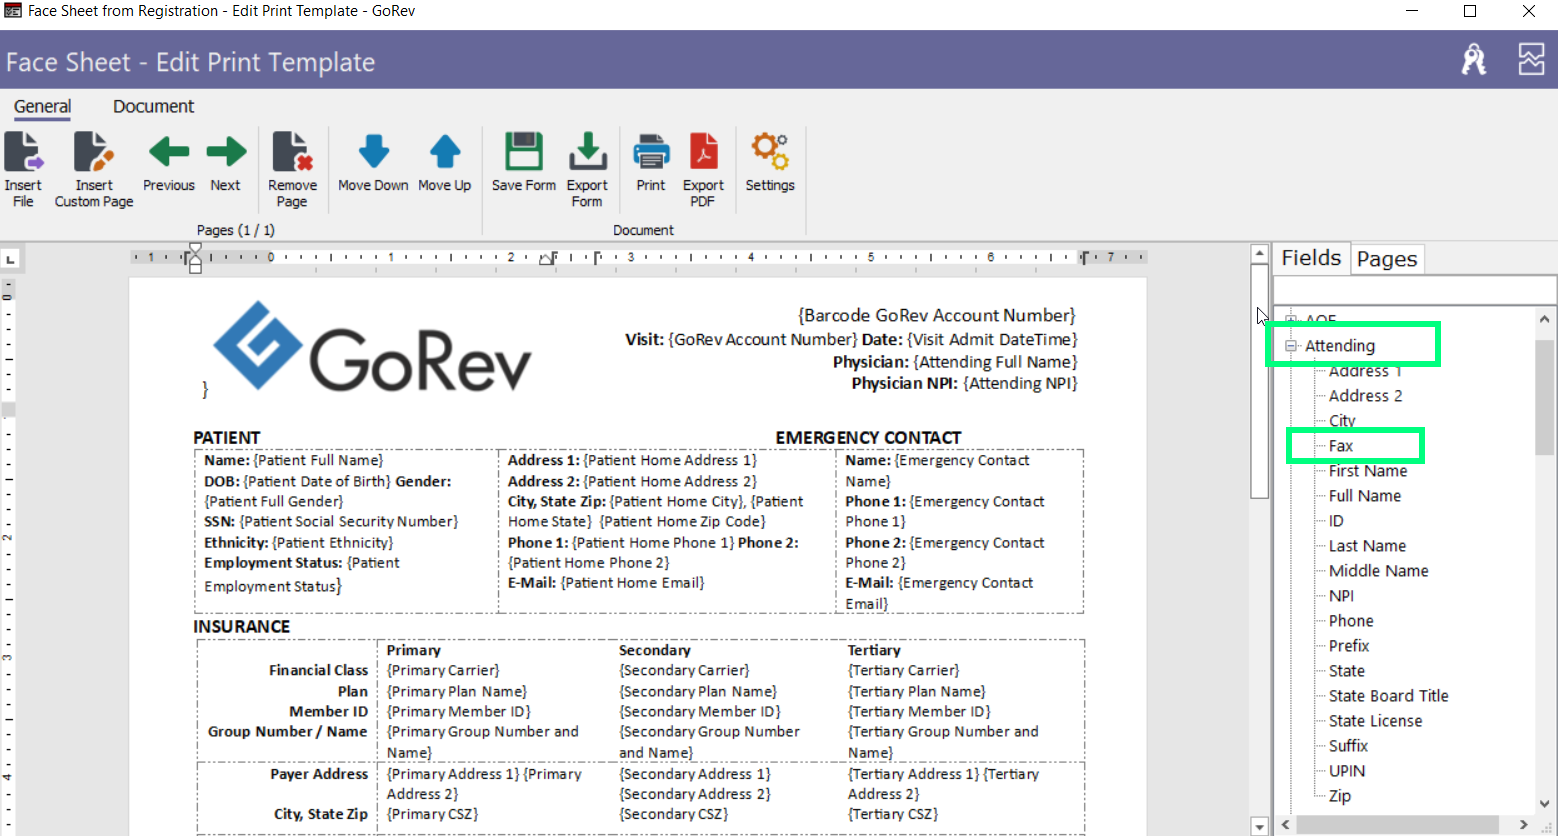
Task: Click the ribbon icon in header
Action: 1474,60
